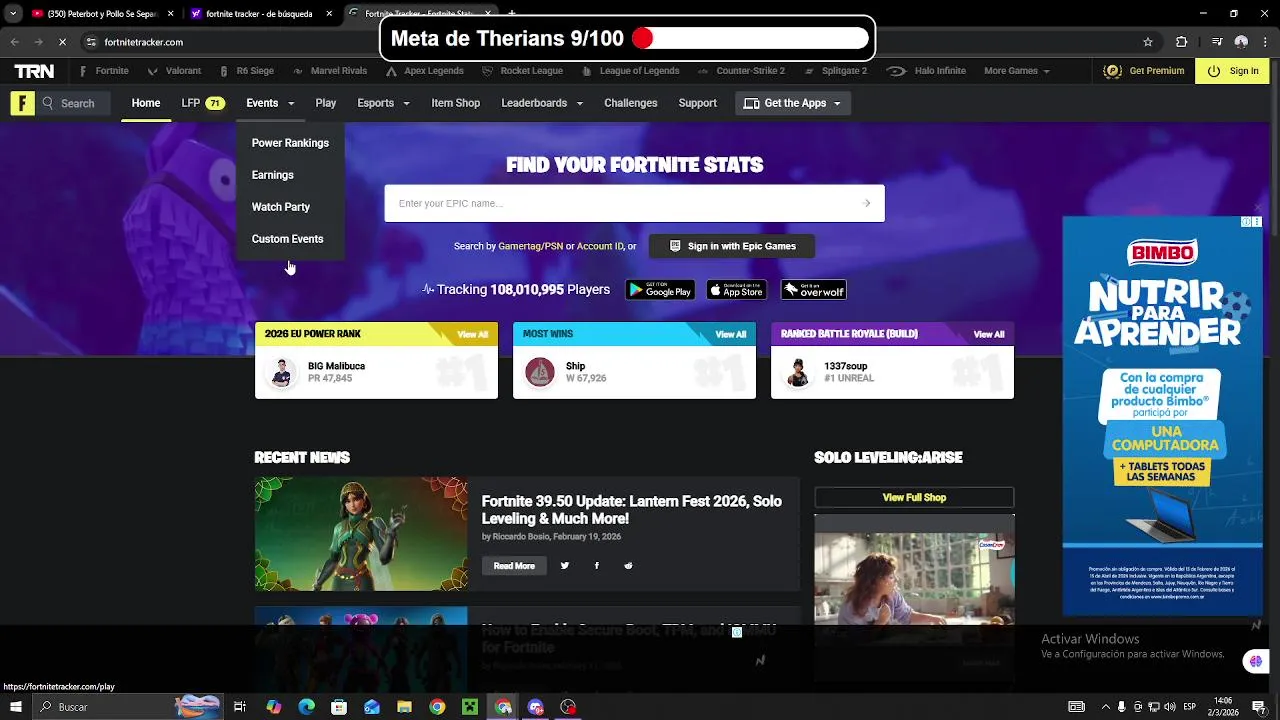This screenshot has height=720, width=1280.
Task: Select Earnings in the Events menu
Action: pos(273,175)
